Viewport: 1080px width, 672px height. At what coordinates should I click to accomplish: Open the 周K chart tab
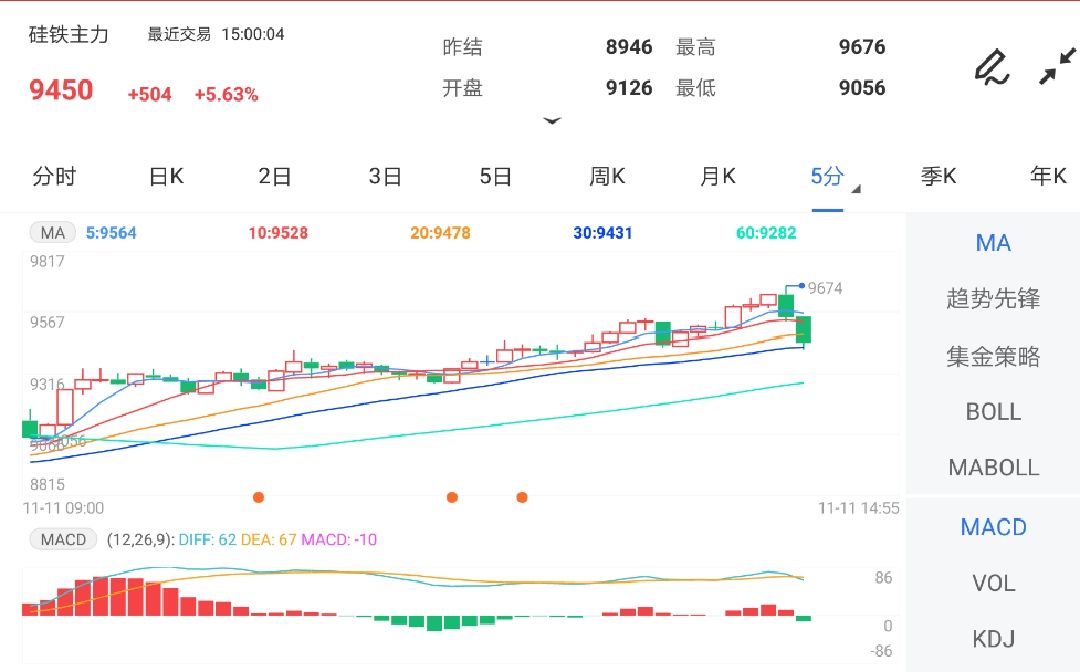pyautogui.click(x=607, y=176)
